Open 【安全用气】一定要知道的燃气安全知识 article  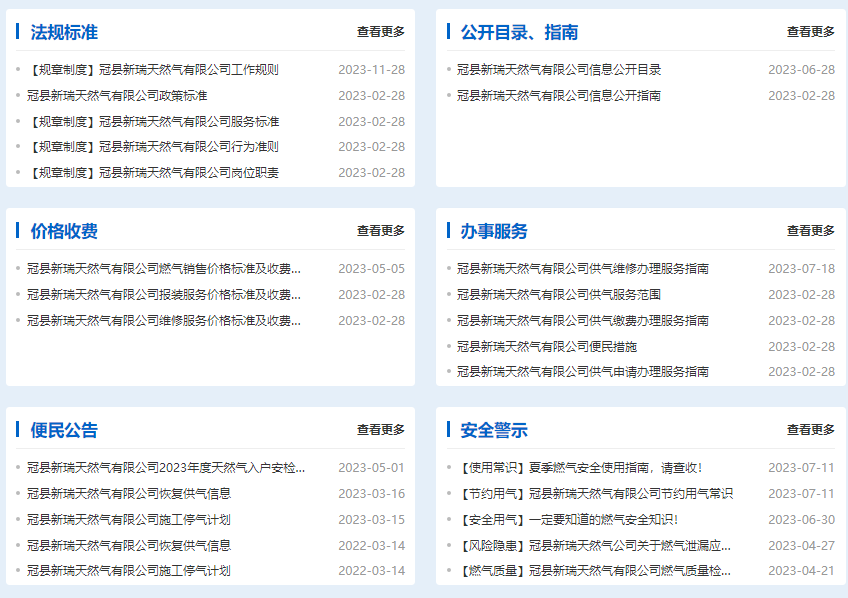click(568, 520)
